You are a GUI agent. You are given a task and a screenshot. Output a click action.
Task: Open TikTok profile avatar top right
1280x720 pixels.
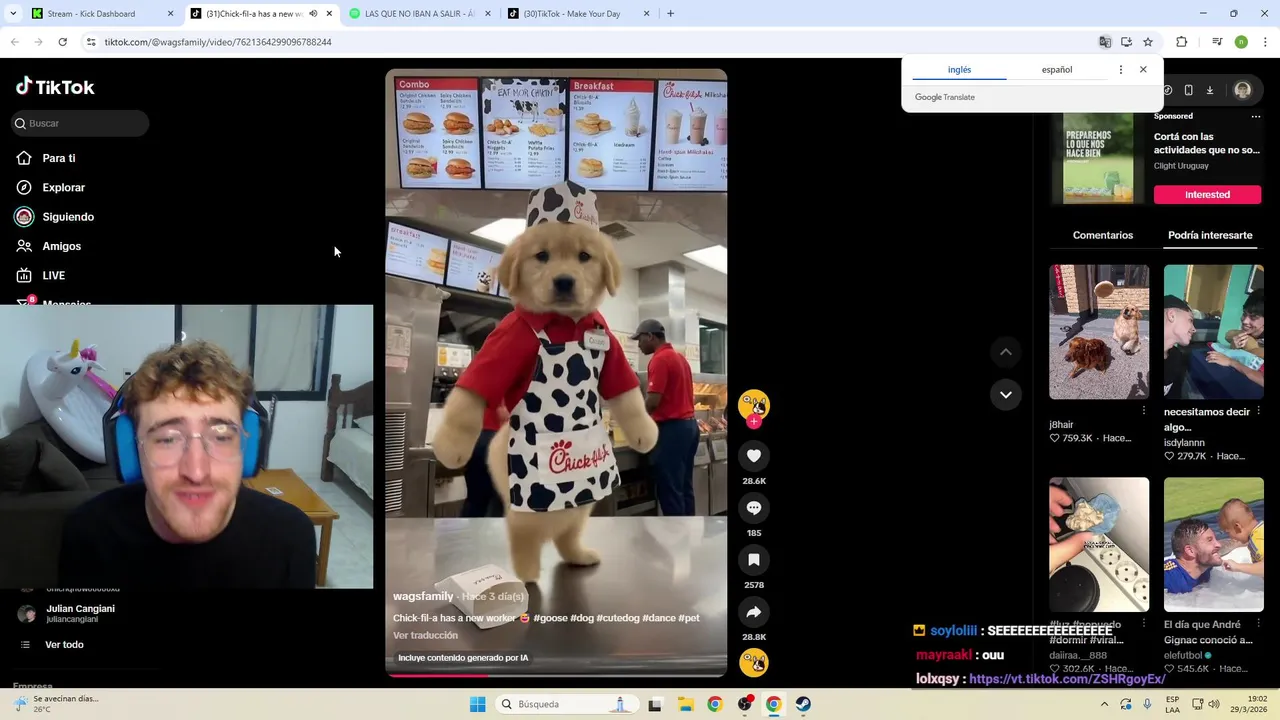[1243, 90]
